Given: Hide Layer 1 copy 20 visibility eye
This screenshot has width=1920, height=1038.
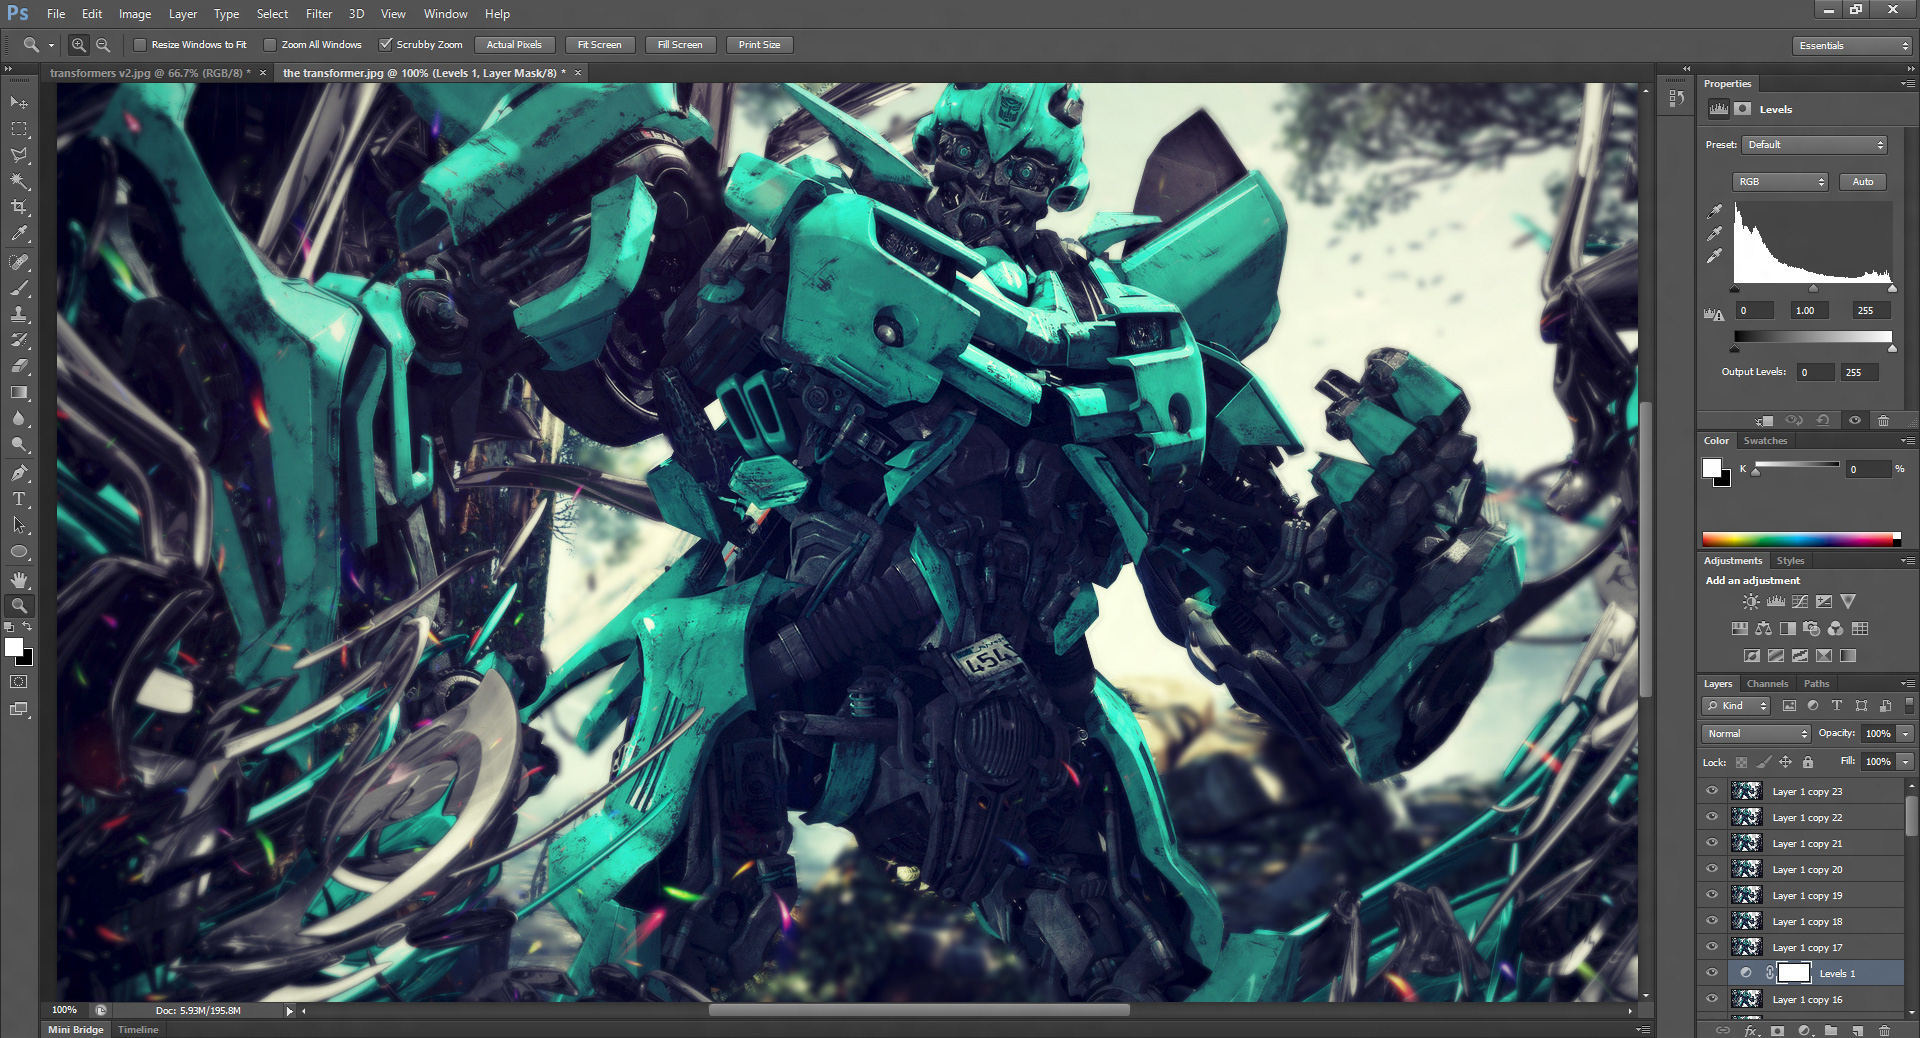Looking at the screenshot, I should click(1712, 869).
